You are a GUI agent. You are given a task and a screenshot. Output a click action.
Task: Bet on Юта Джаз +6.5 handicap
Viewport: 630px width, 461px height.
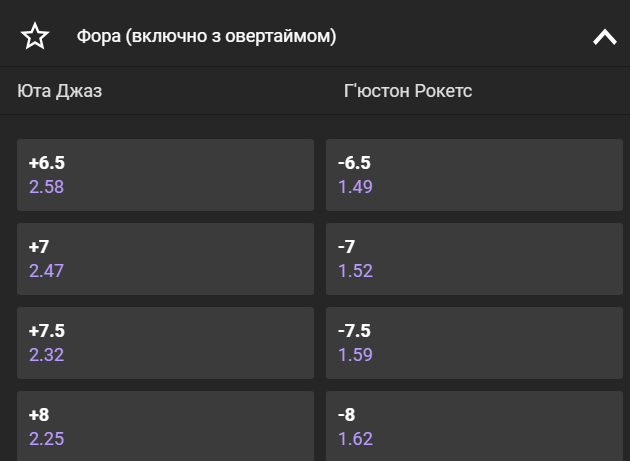[x=166, y=175]
